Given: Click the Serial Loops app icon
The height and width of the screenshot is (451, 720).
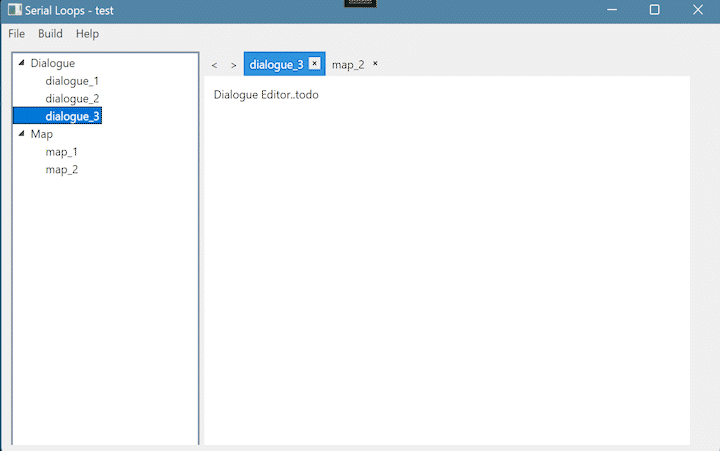Looking at the screenshot, I should pyautogui.click(x=15, y=10).
